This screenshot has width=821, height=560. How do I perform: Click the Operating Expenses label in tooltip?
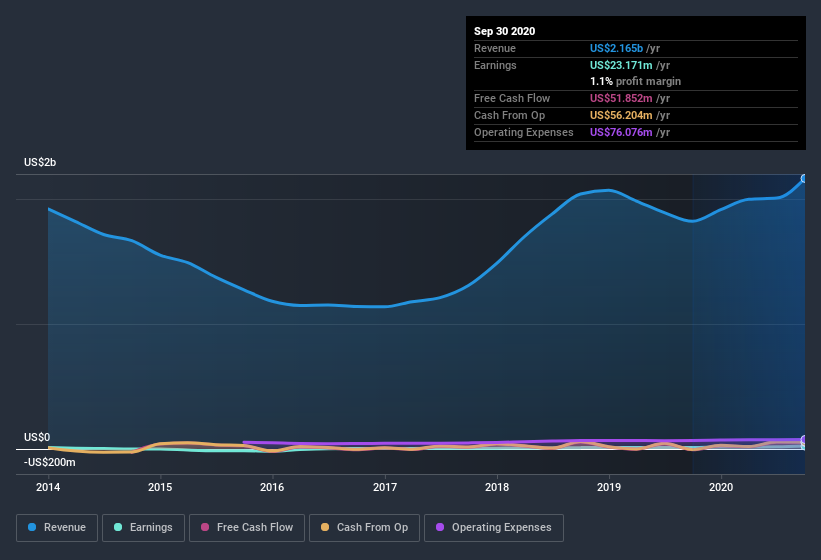tap(524, 132)
